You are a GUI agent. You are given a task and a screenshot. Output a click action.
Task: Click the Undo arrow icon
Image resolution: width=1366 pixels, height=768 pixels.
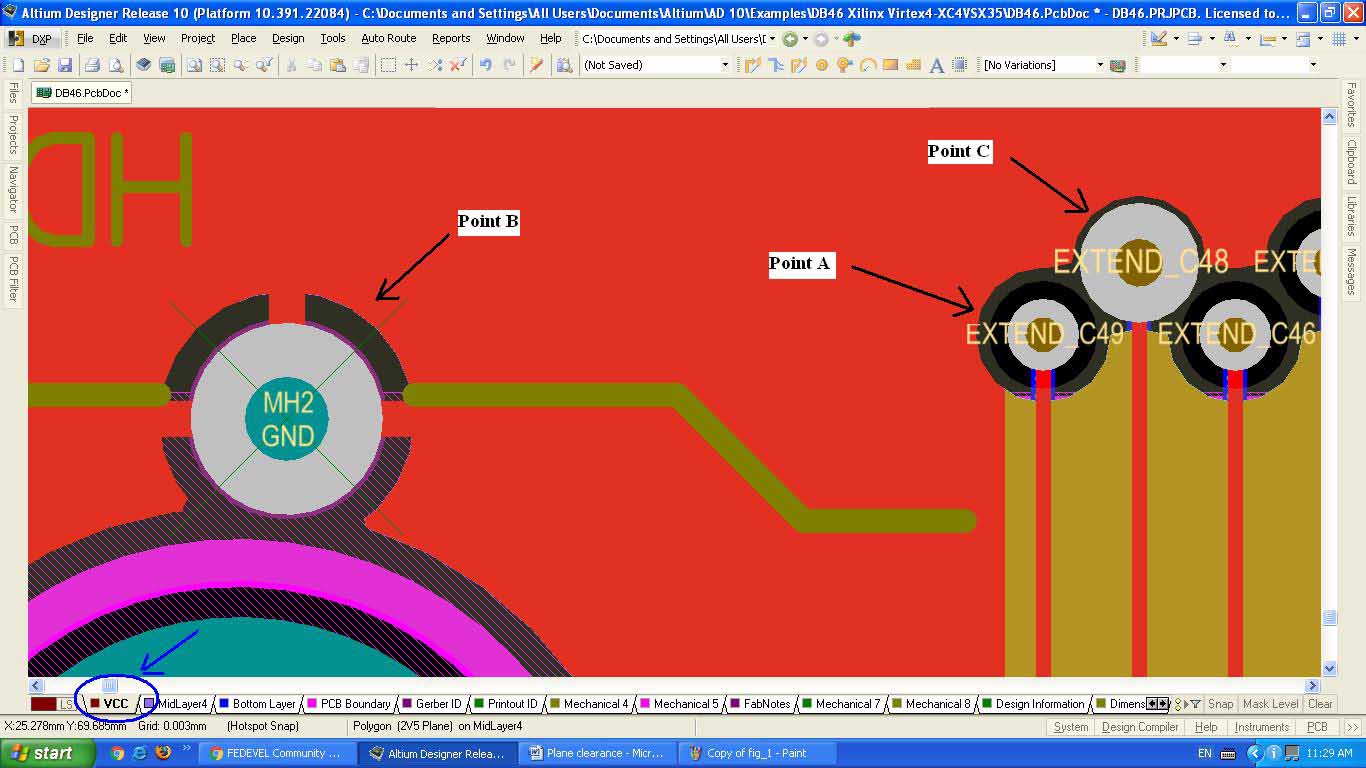[486, 65]
